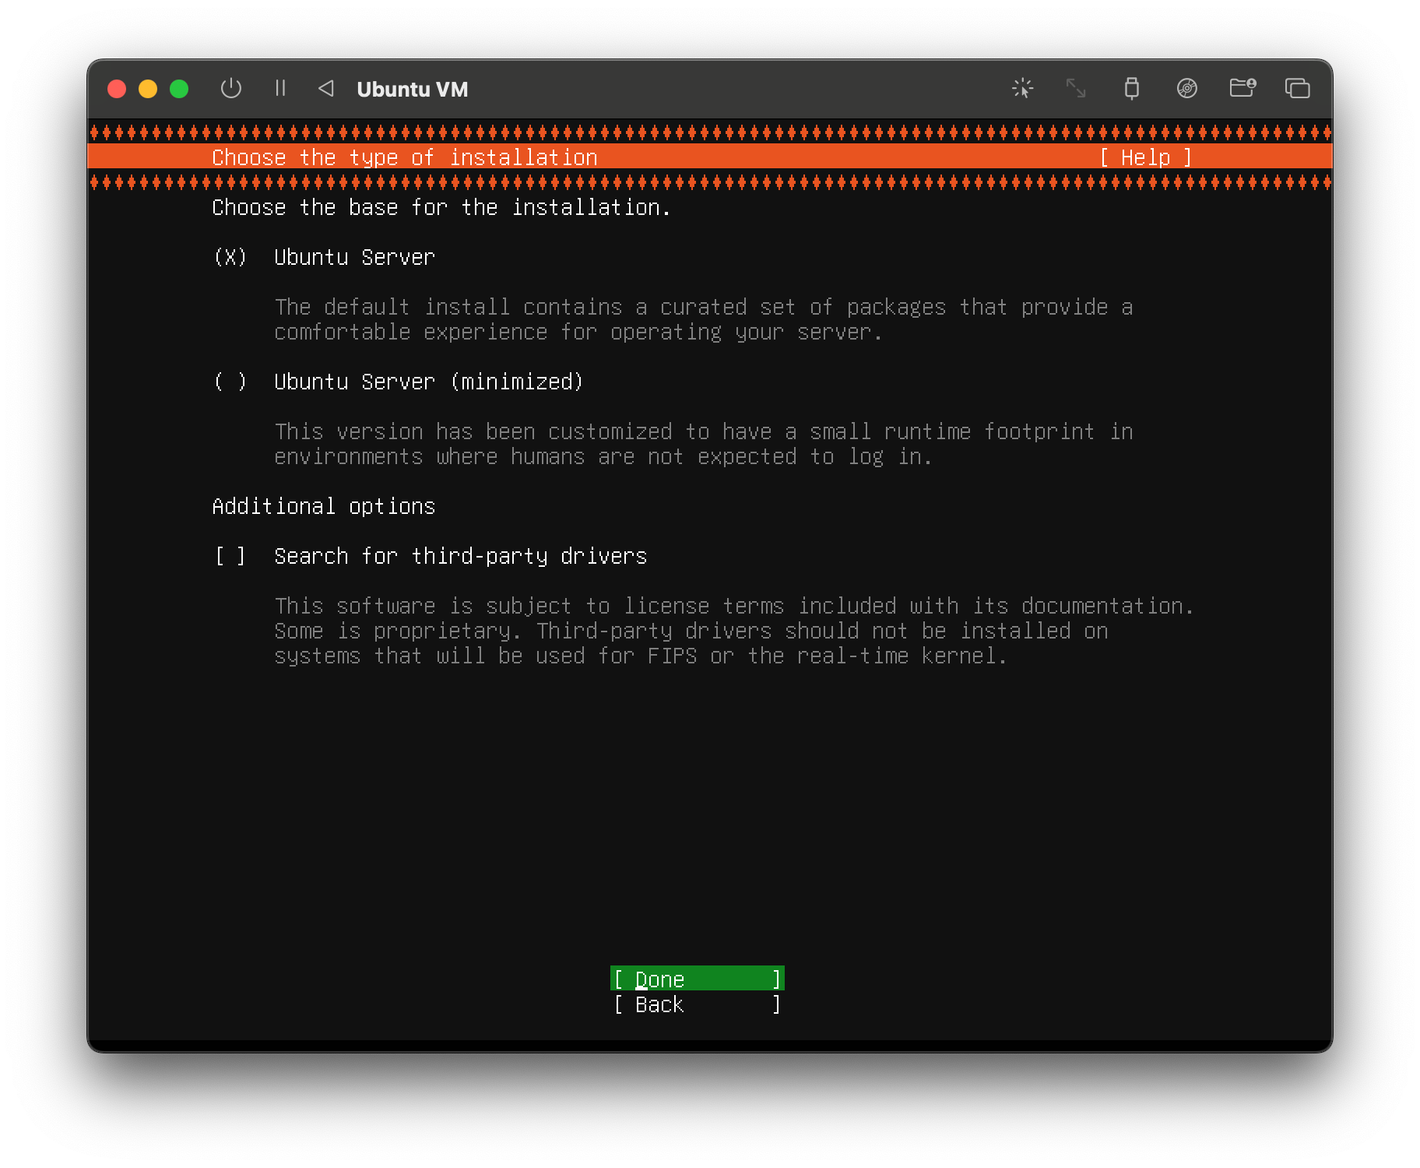Click the windows overlay icon
This screenshot has height=1168, width=1420.
click(x=1298, y=88)
